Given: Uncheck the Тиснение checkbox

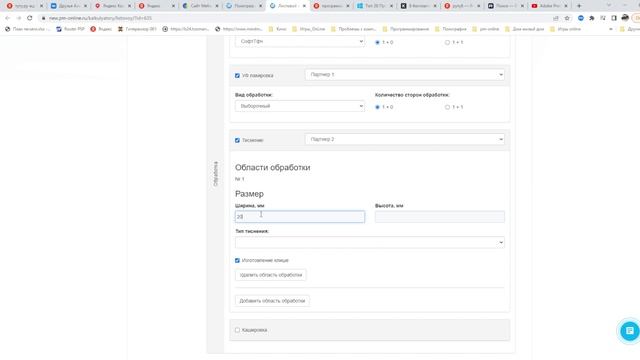Looking at the screenshot, I should (x=237, y=140).
